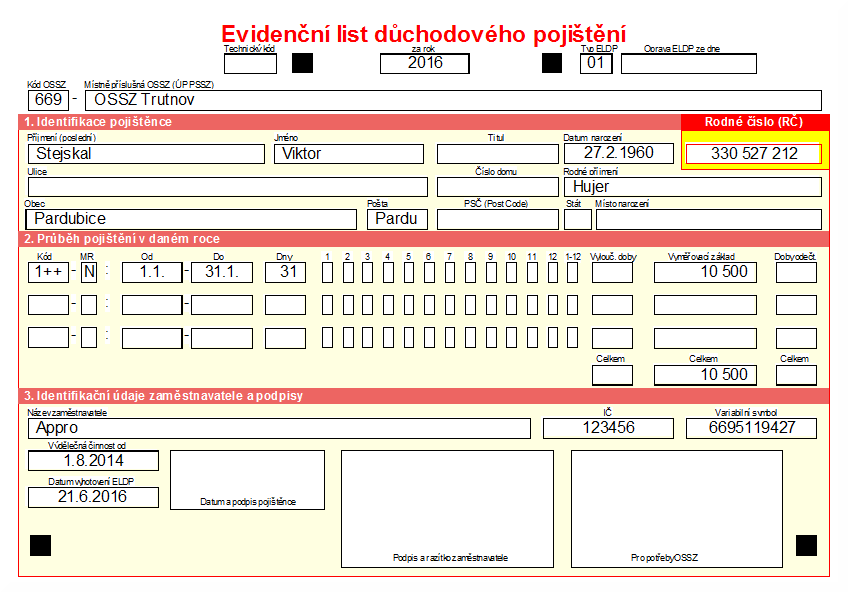Image resolution: width=848 pixels, height=592 pixels.
Task: Click the Dny field showing 31
Action: (285, 272)
